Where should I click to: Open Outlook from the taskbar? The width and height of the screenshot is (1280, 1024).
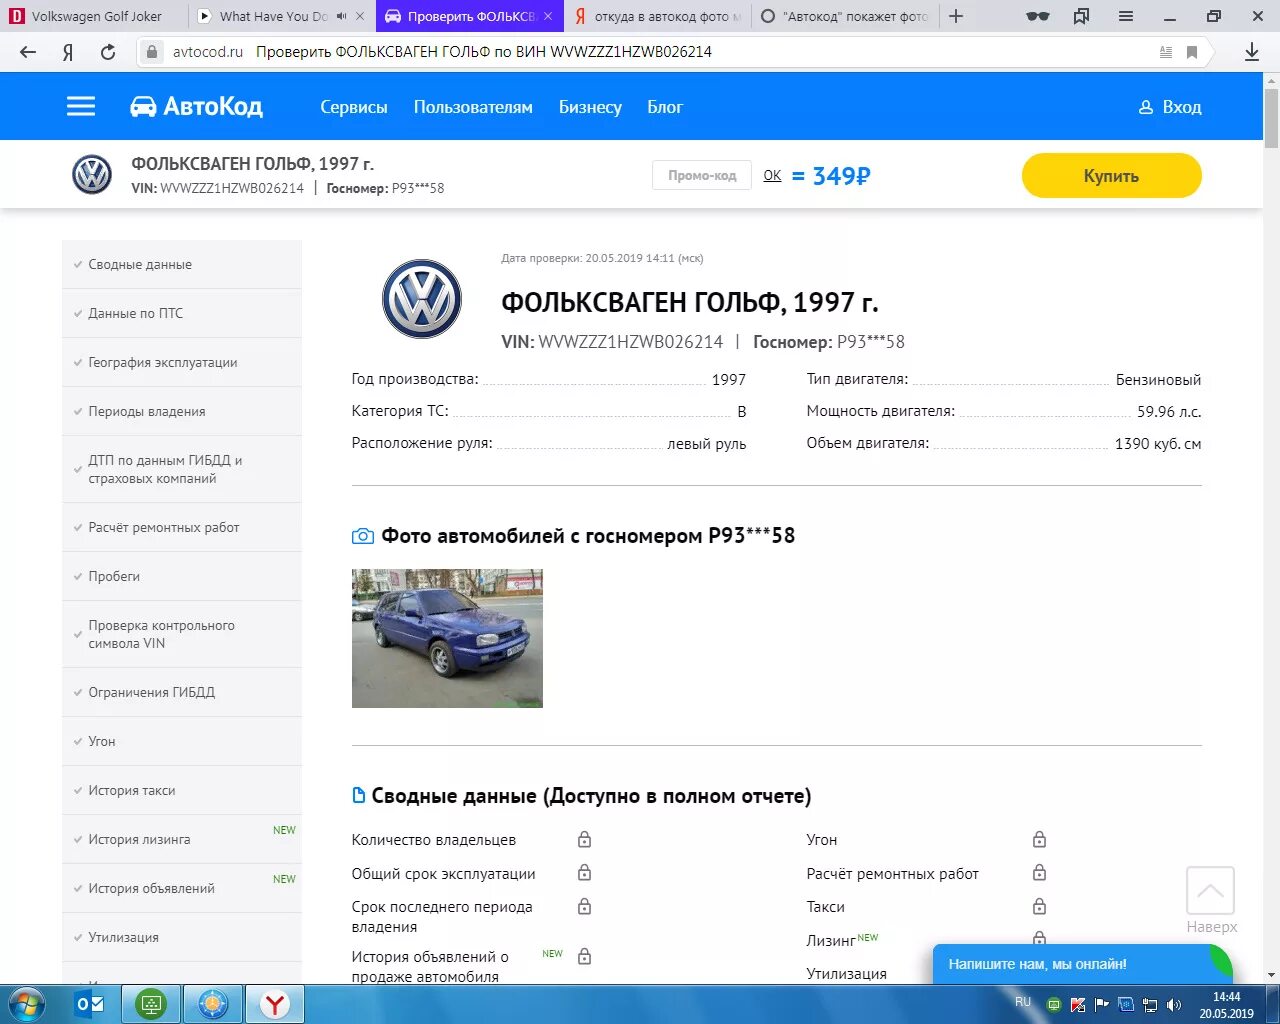pyautogui.click(x=90, y=1004)
